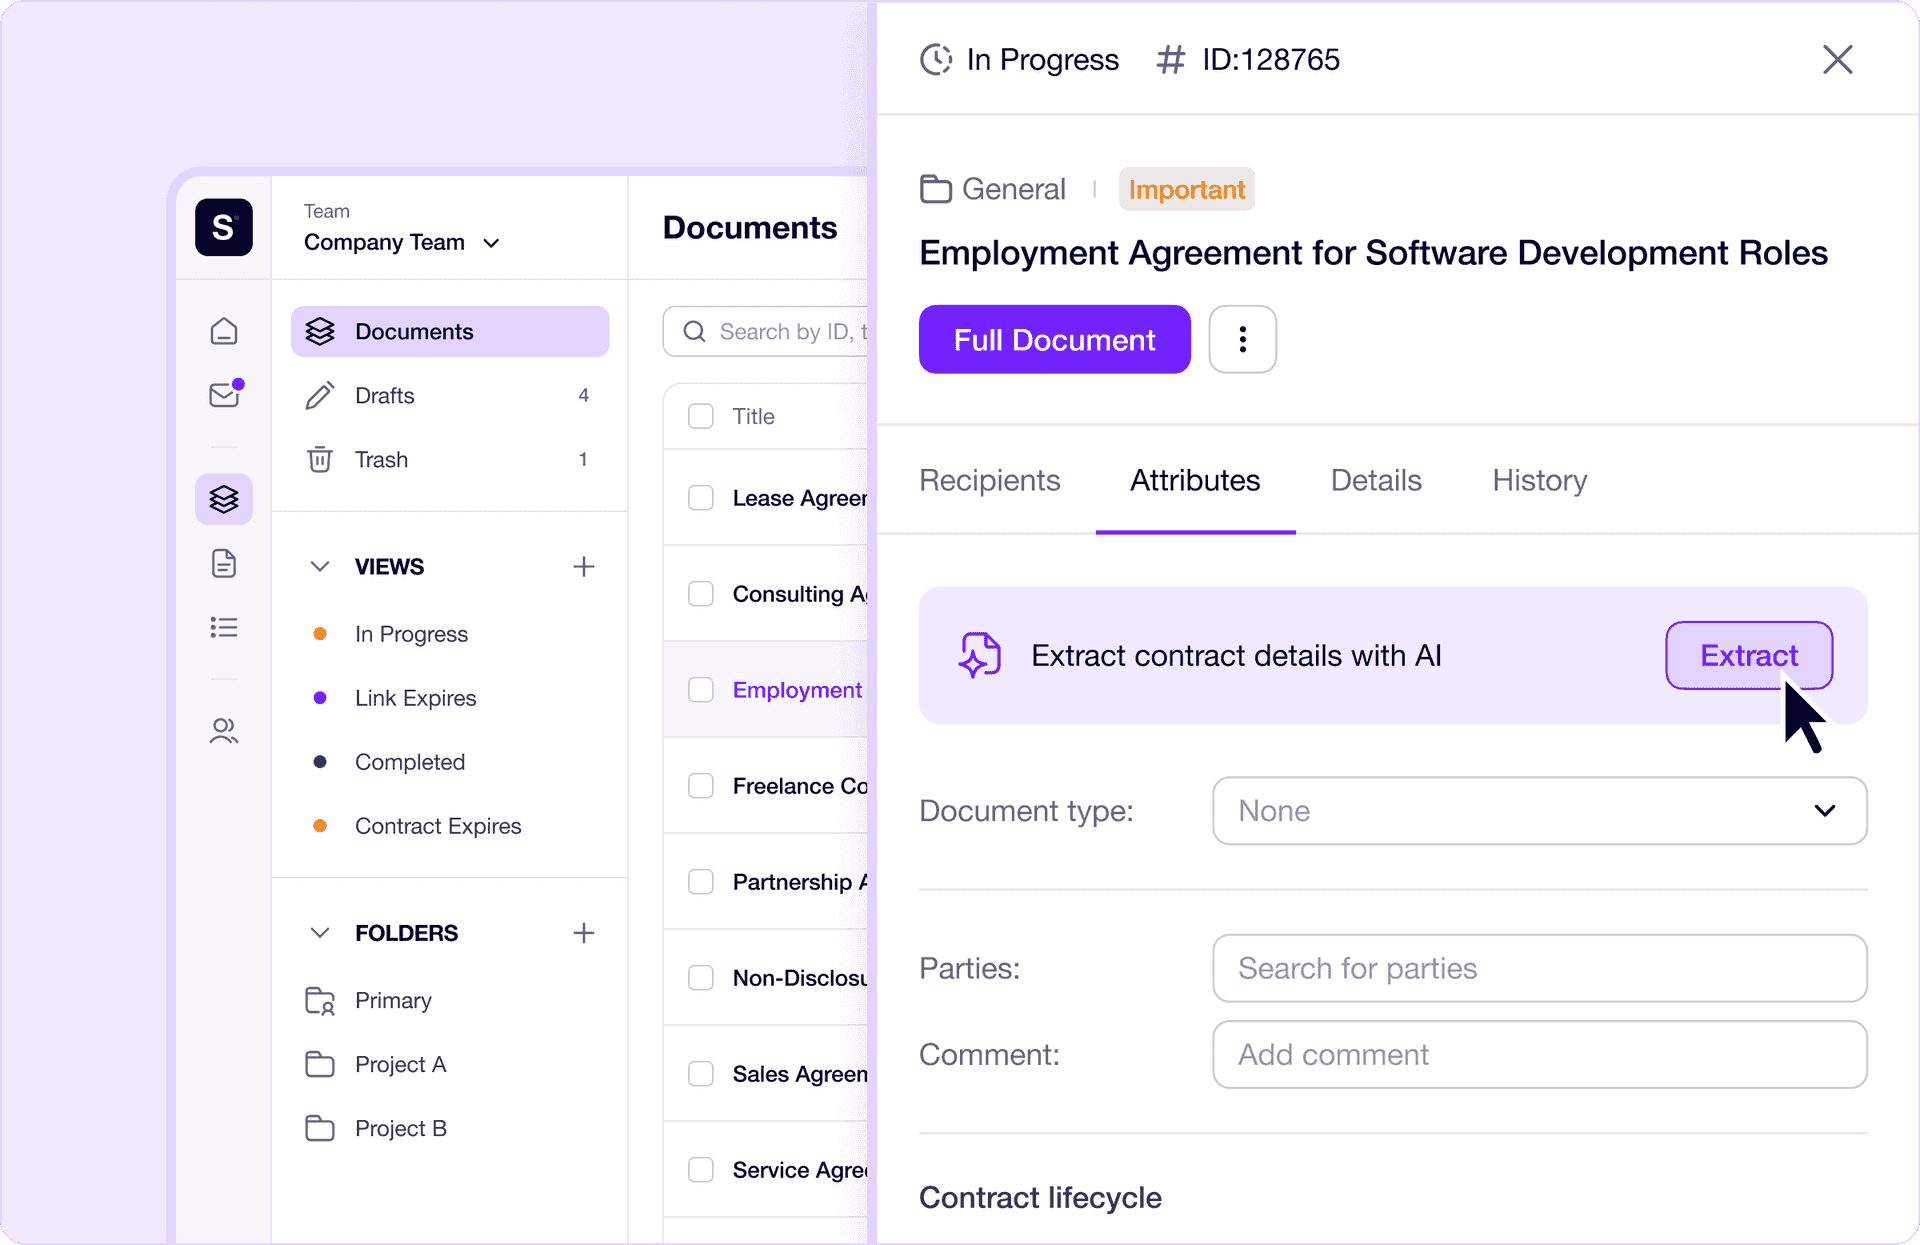
Task: Open the Document type dropdown
Action: 1539,810
